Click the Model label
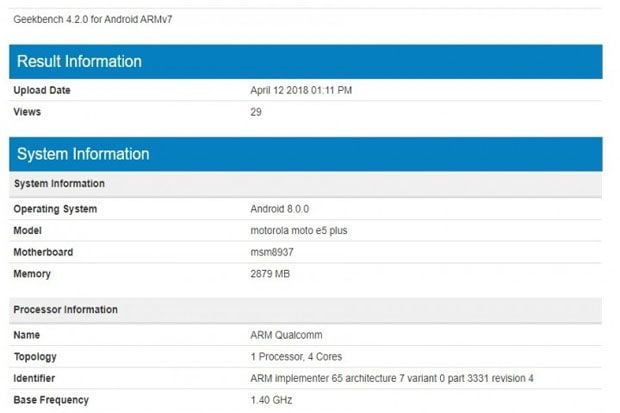 27,231
